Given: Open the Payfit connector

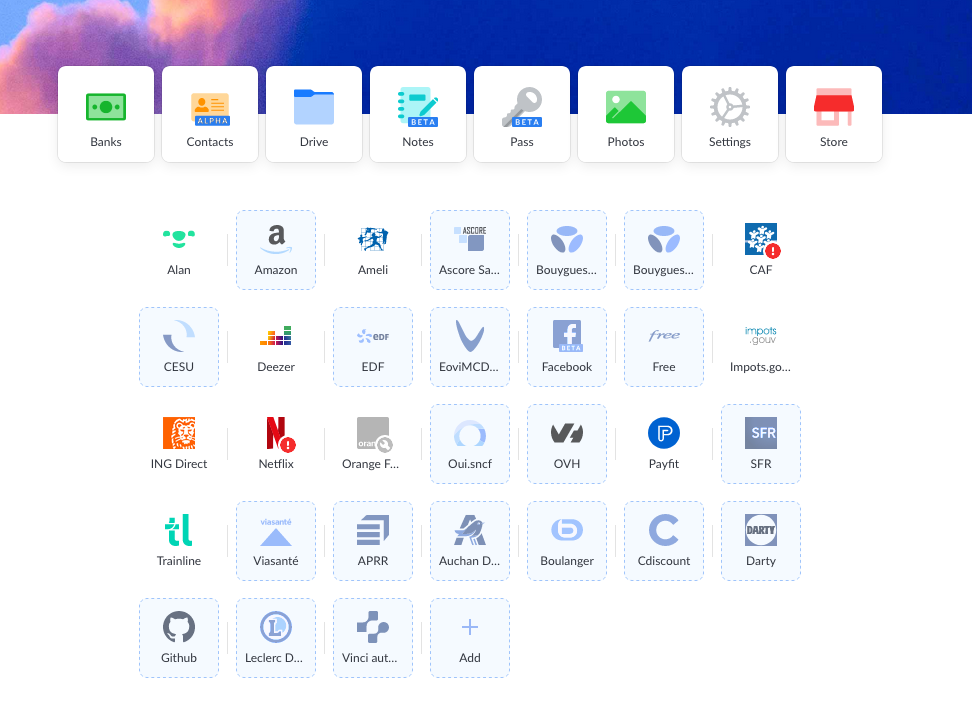Looking at the screenshot, I should coord(664,444).
